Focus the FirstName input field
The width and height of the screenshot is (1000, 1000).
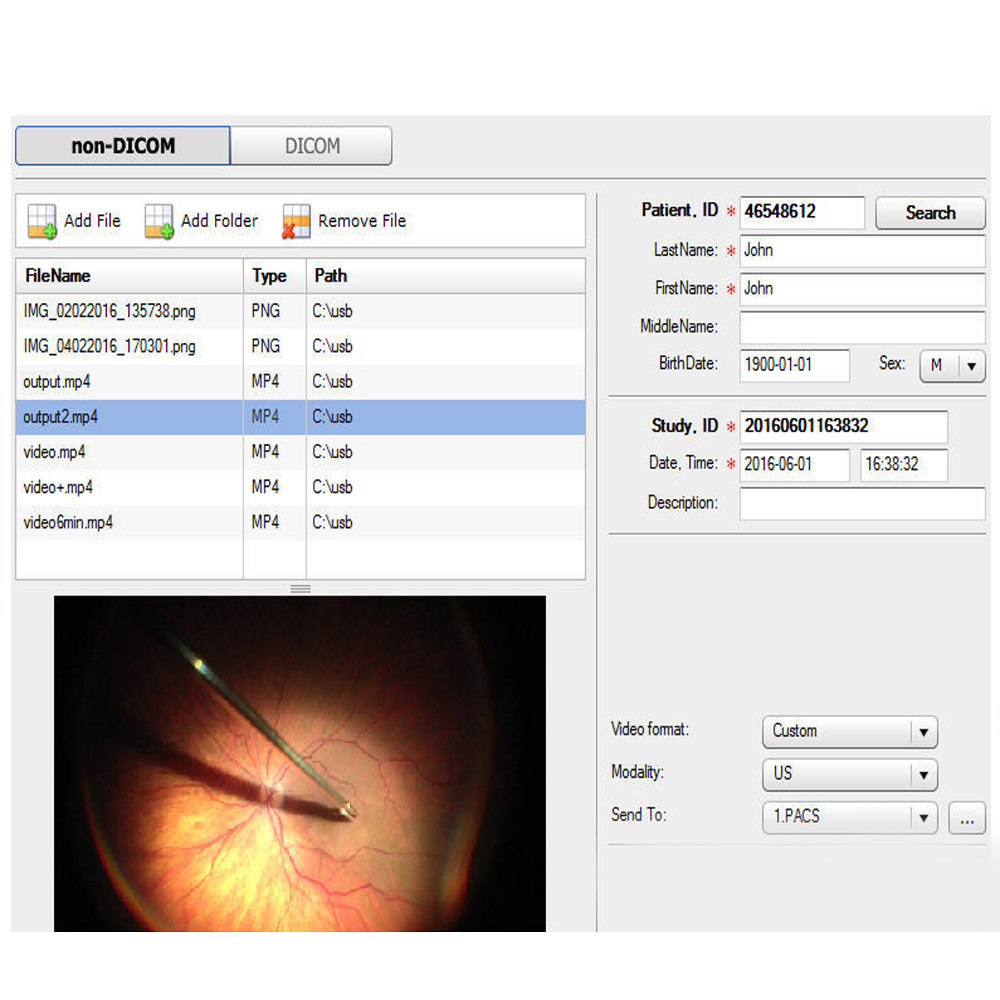862,289
